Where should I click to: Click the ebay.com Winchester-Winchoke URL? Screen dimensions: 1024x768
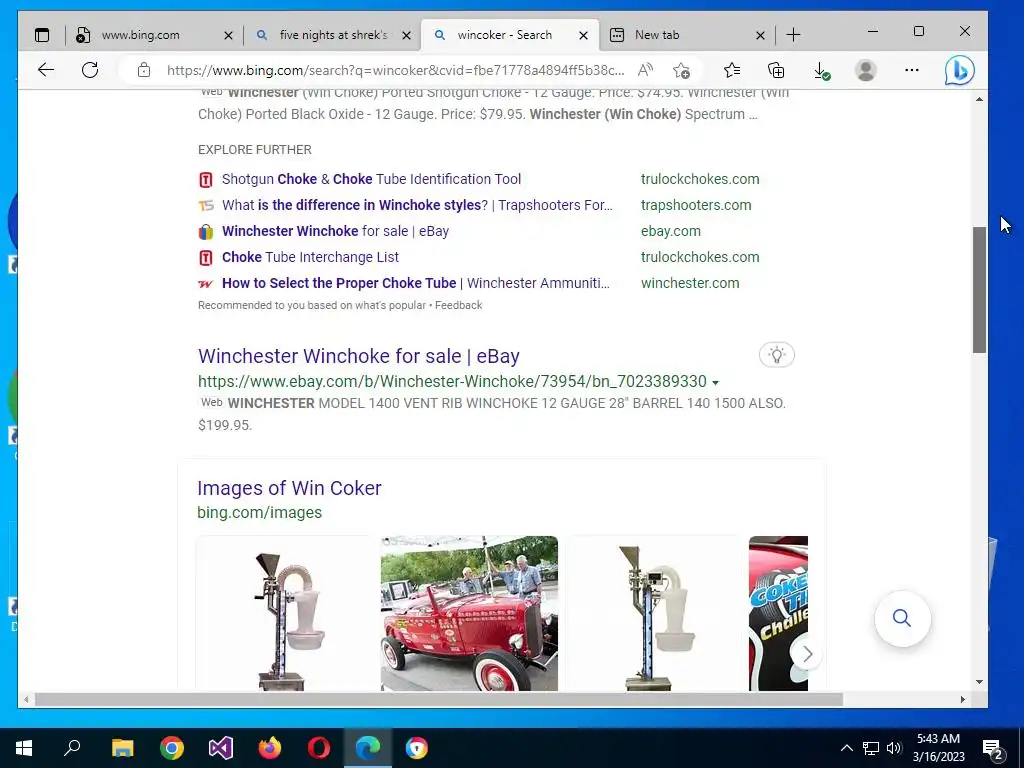(452, 381)
